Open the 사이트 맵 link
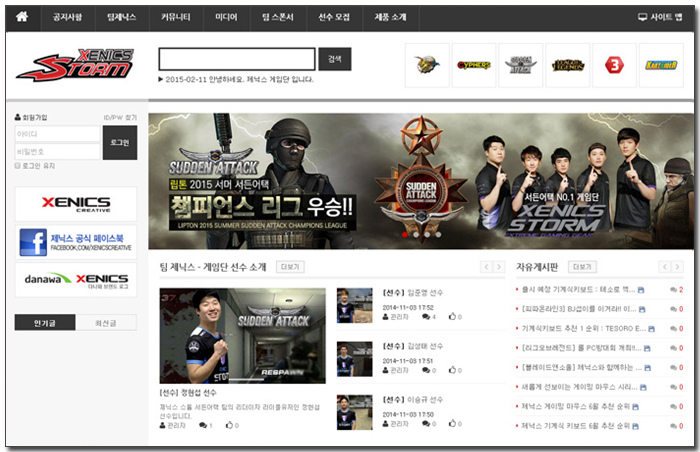The image size is (700, 452). [660, 17]
